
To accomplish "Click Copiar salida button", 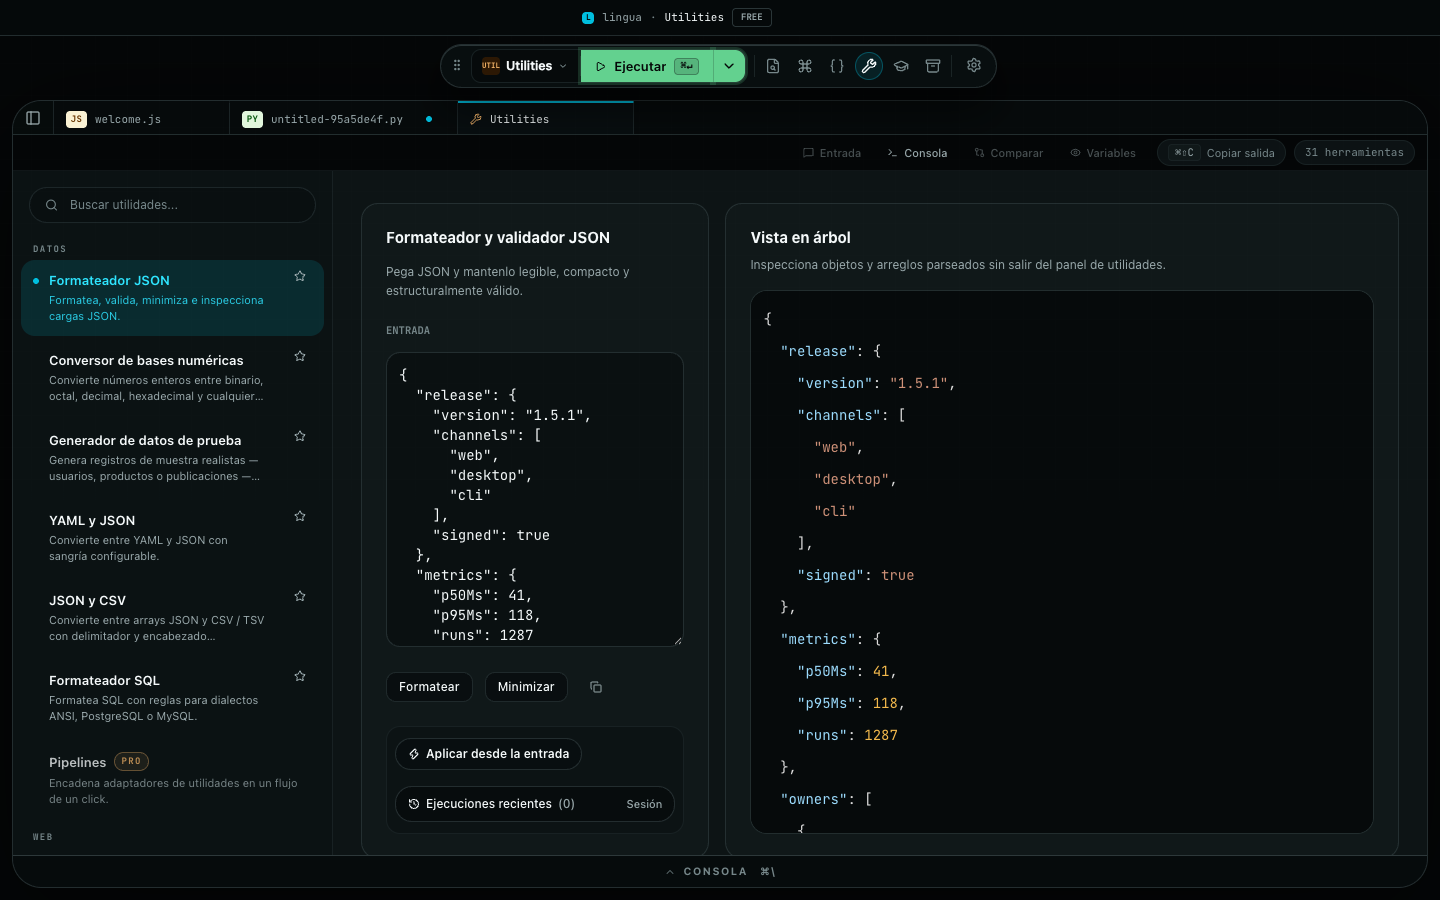I will (1221, 153).
